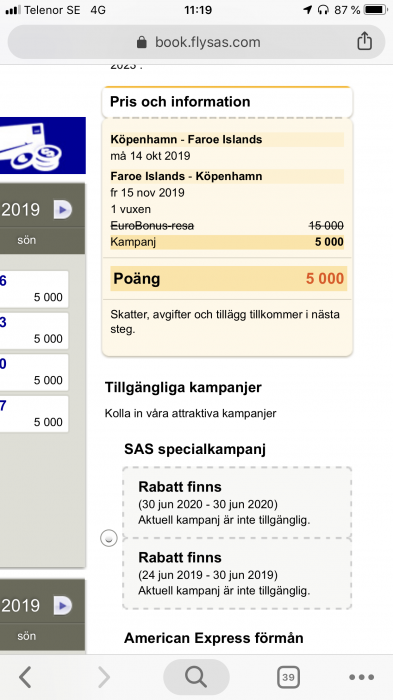Tap the book.flysas.com address field
393x700 pixels.
pyautogui.click(x=196, y=42)
